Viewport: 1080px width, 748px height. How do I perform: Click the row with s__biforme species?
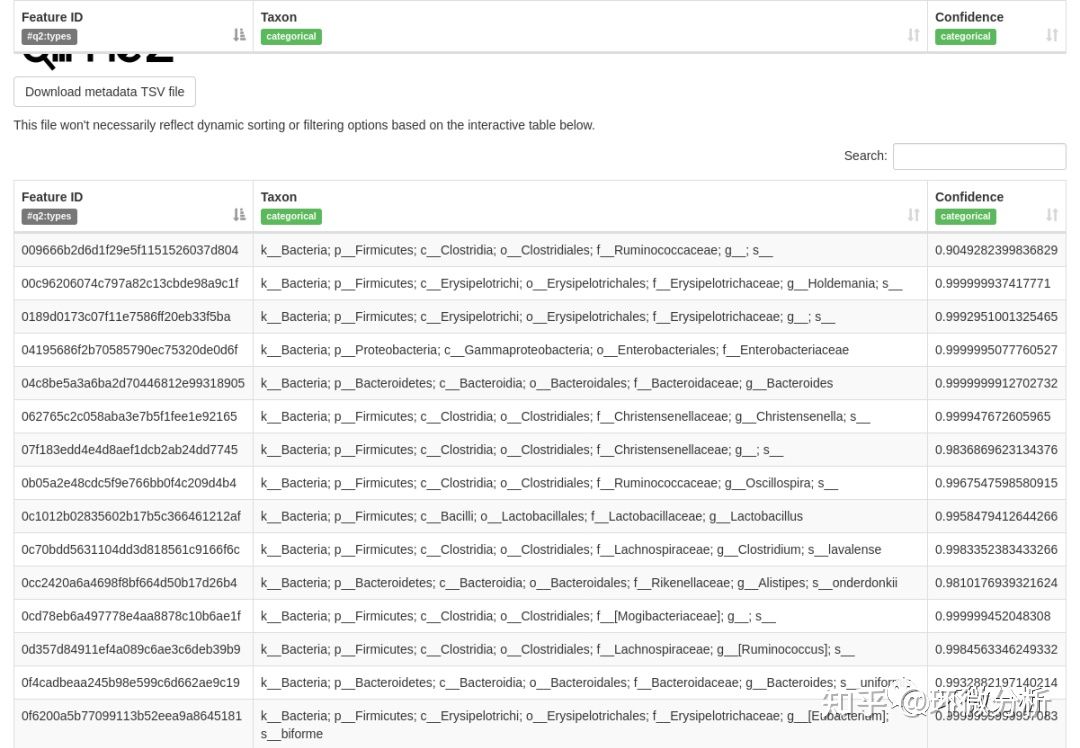click(x=540, y=715)
